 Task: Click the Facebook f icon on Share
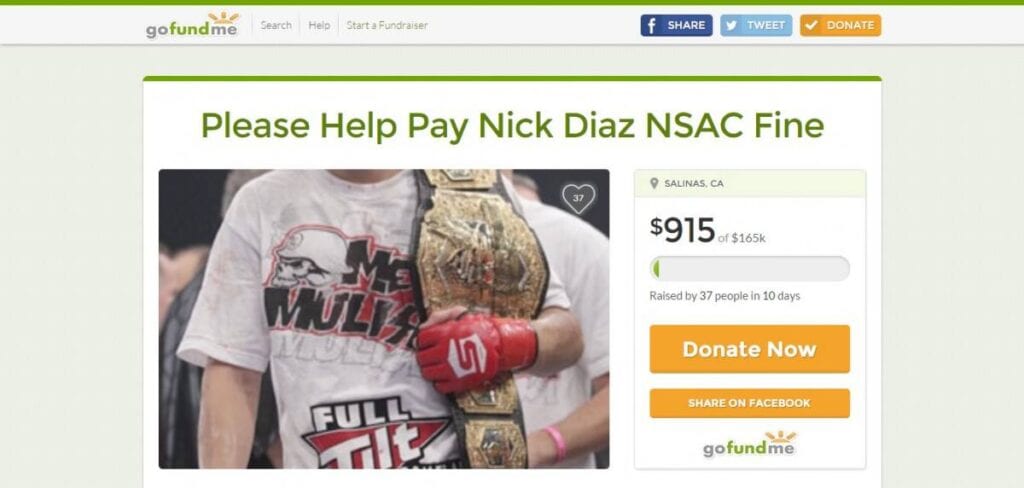pos(651,25)
